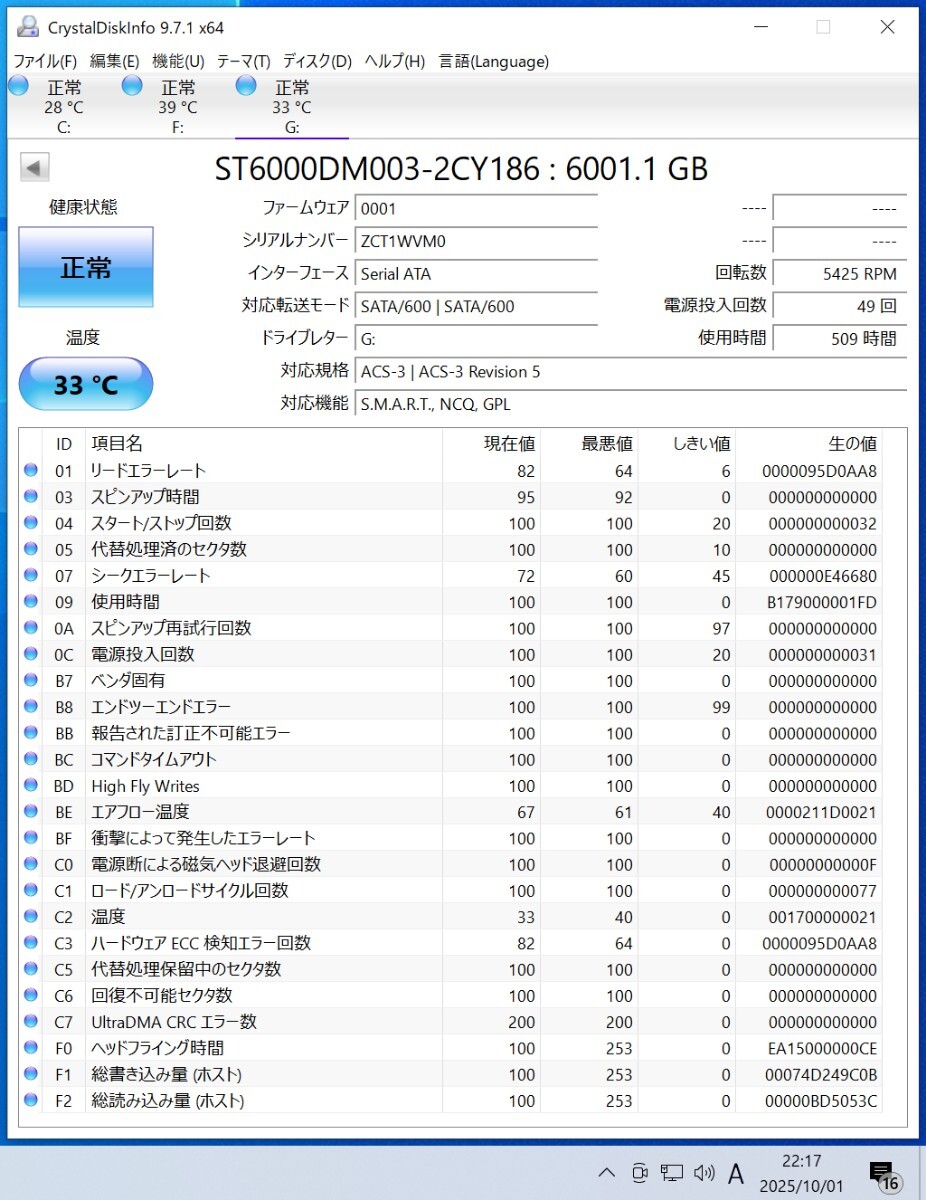Open the 言語(Language) menu
This screenshot has height=1200, width=926.
pos(494,61)
